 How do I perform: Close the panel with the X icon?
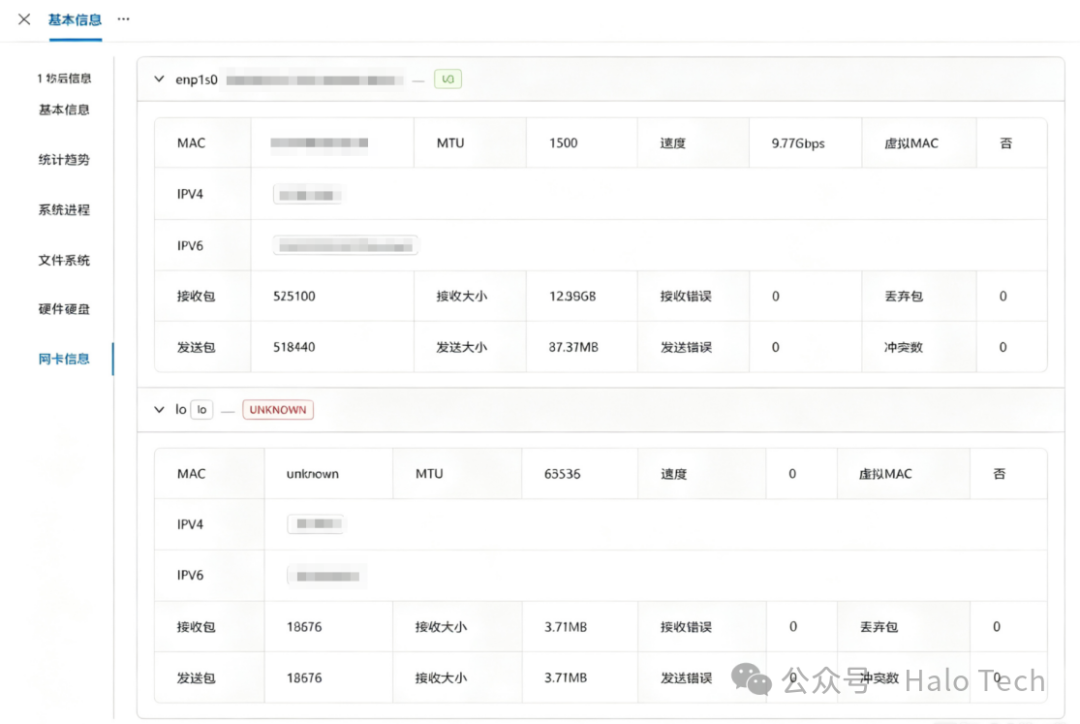click(24, 19)
